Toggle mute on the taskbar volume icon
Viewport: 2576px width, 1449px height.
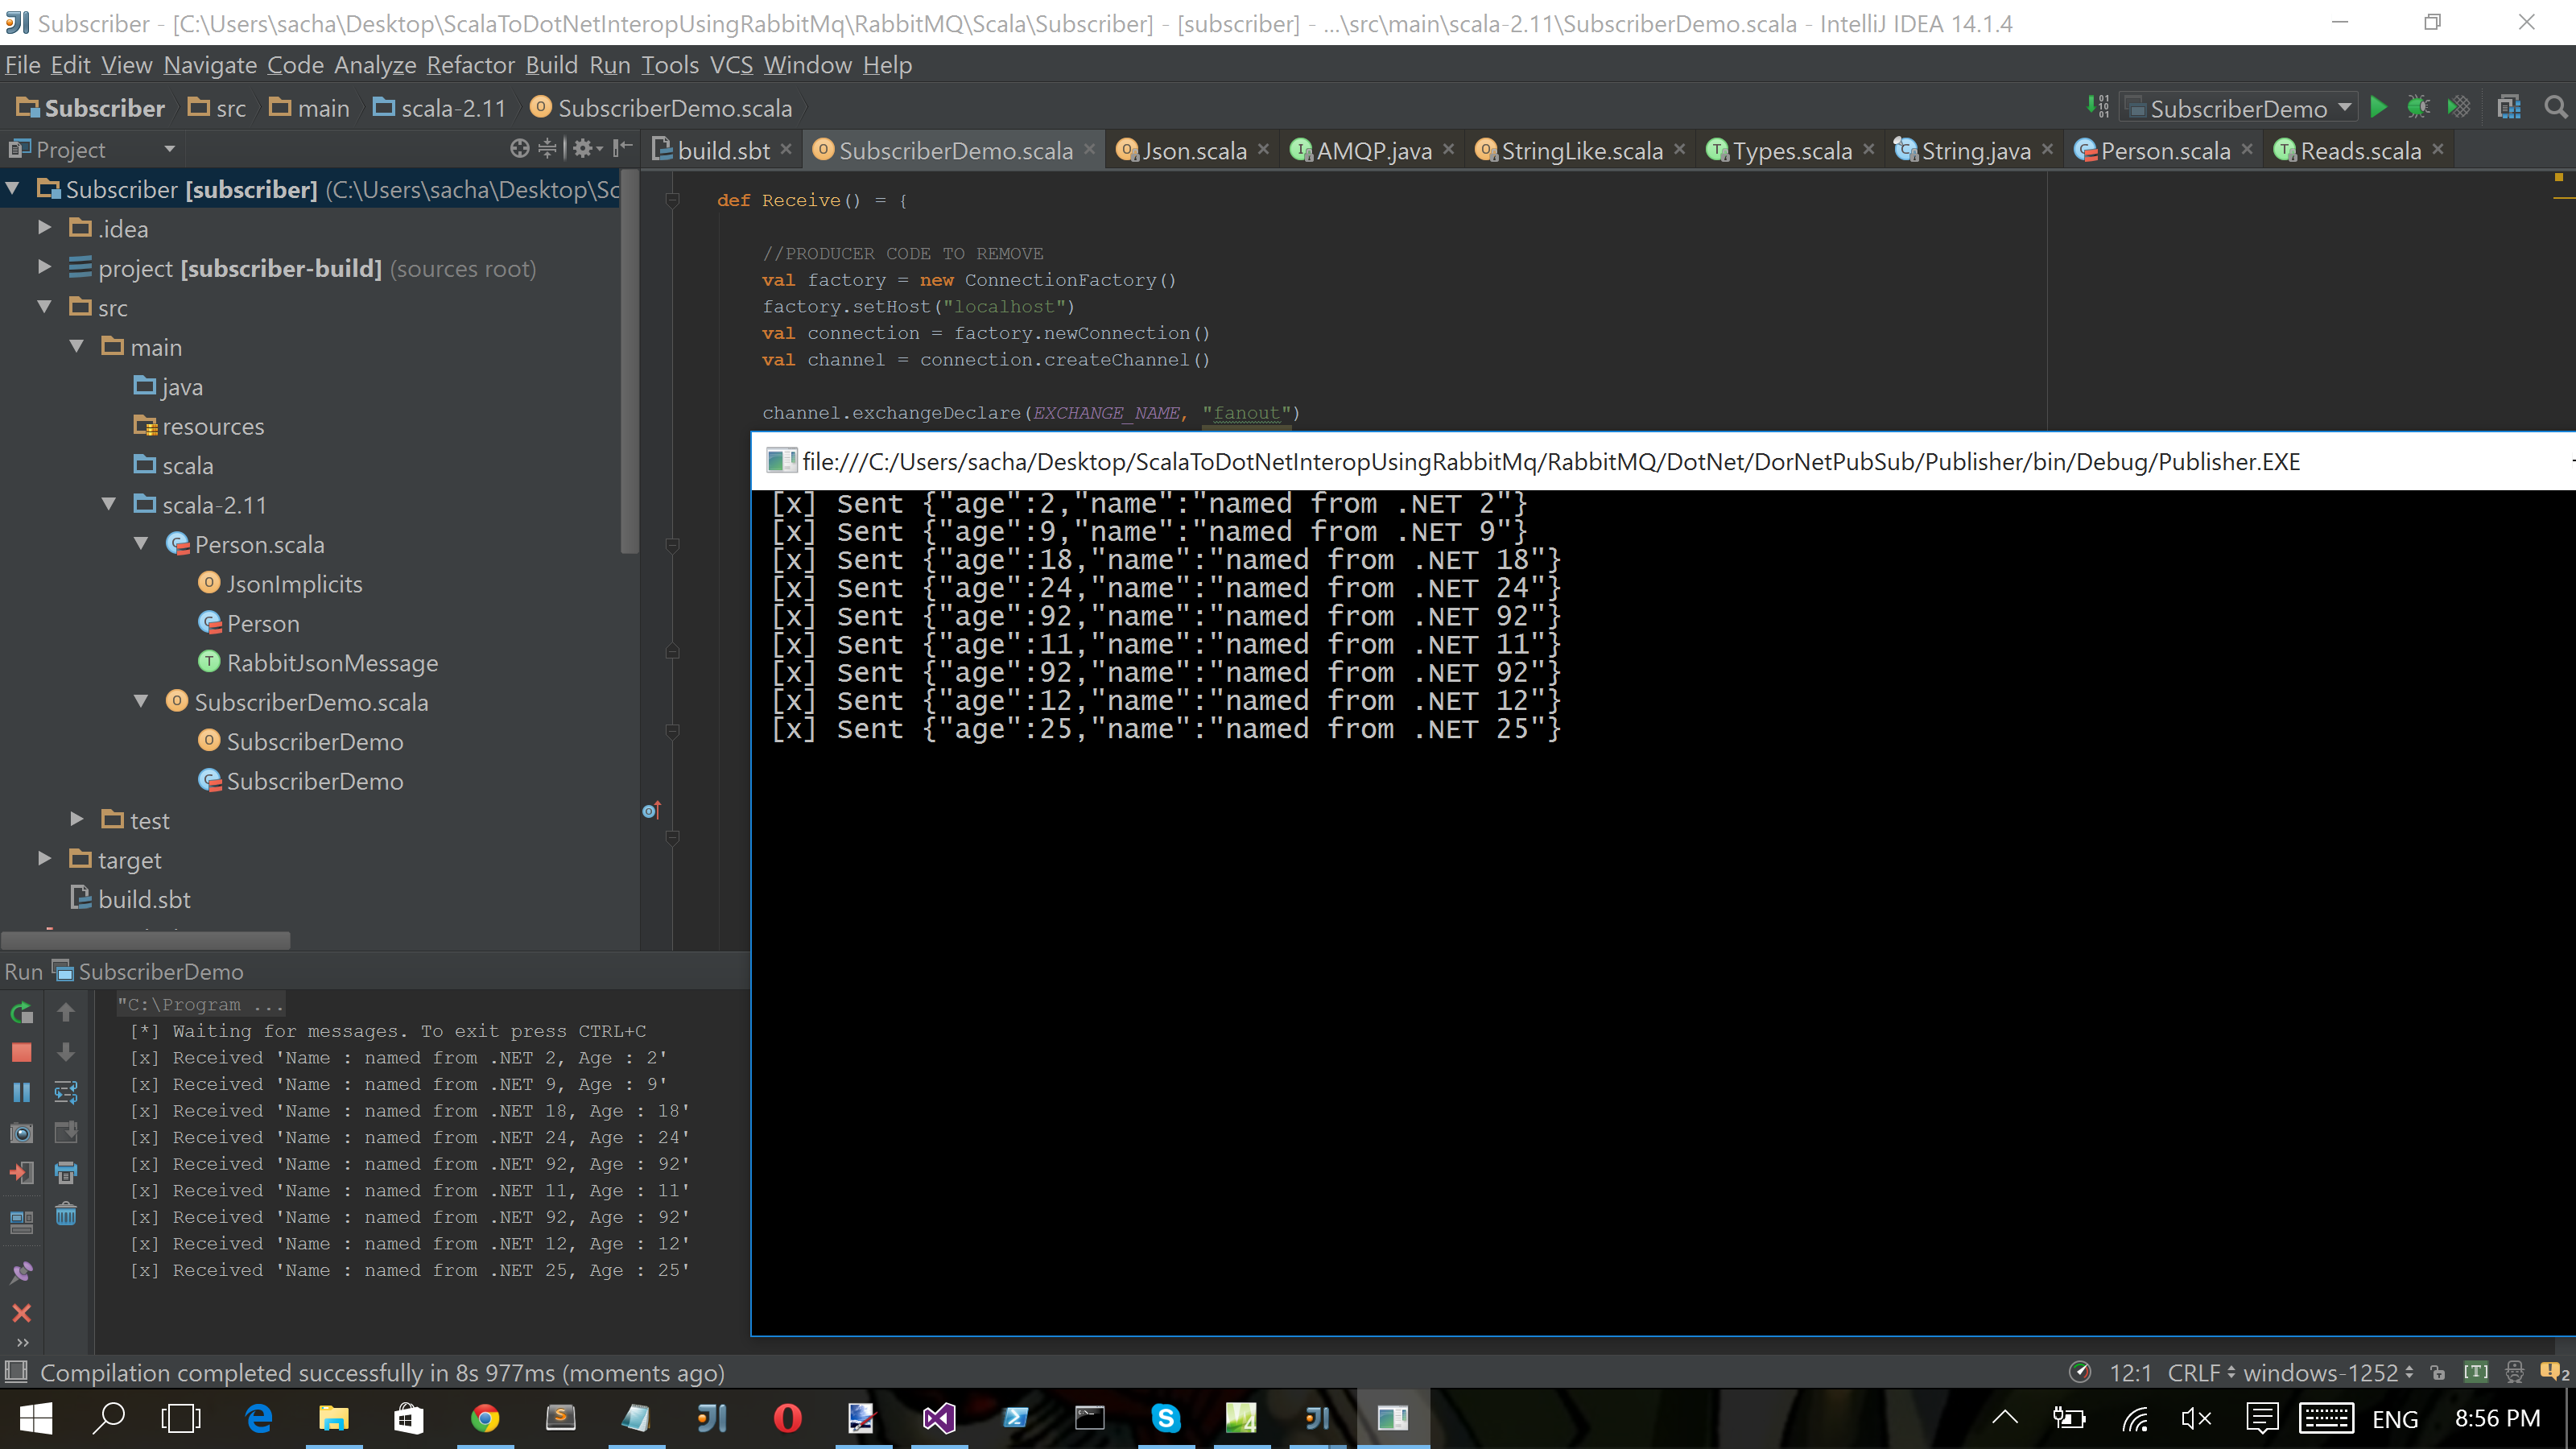[x=2196, y=1418]
